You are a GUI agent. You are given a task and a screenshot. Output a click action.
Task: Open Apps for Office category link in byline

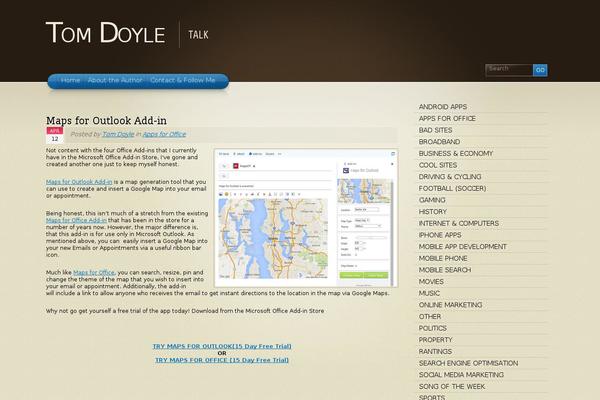click(x=164, y=134)
